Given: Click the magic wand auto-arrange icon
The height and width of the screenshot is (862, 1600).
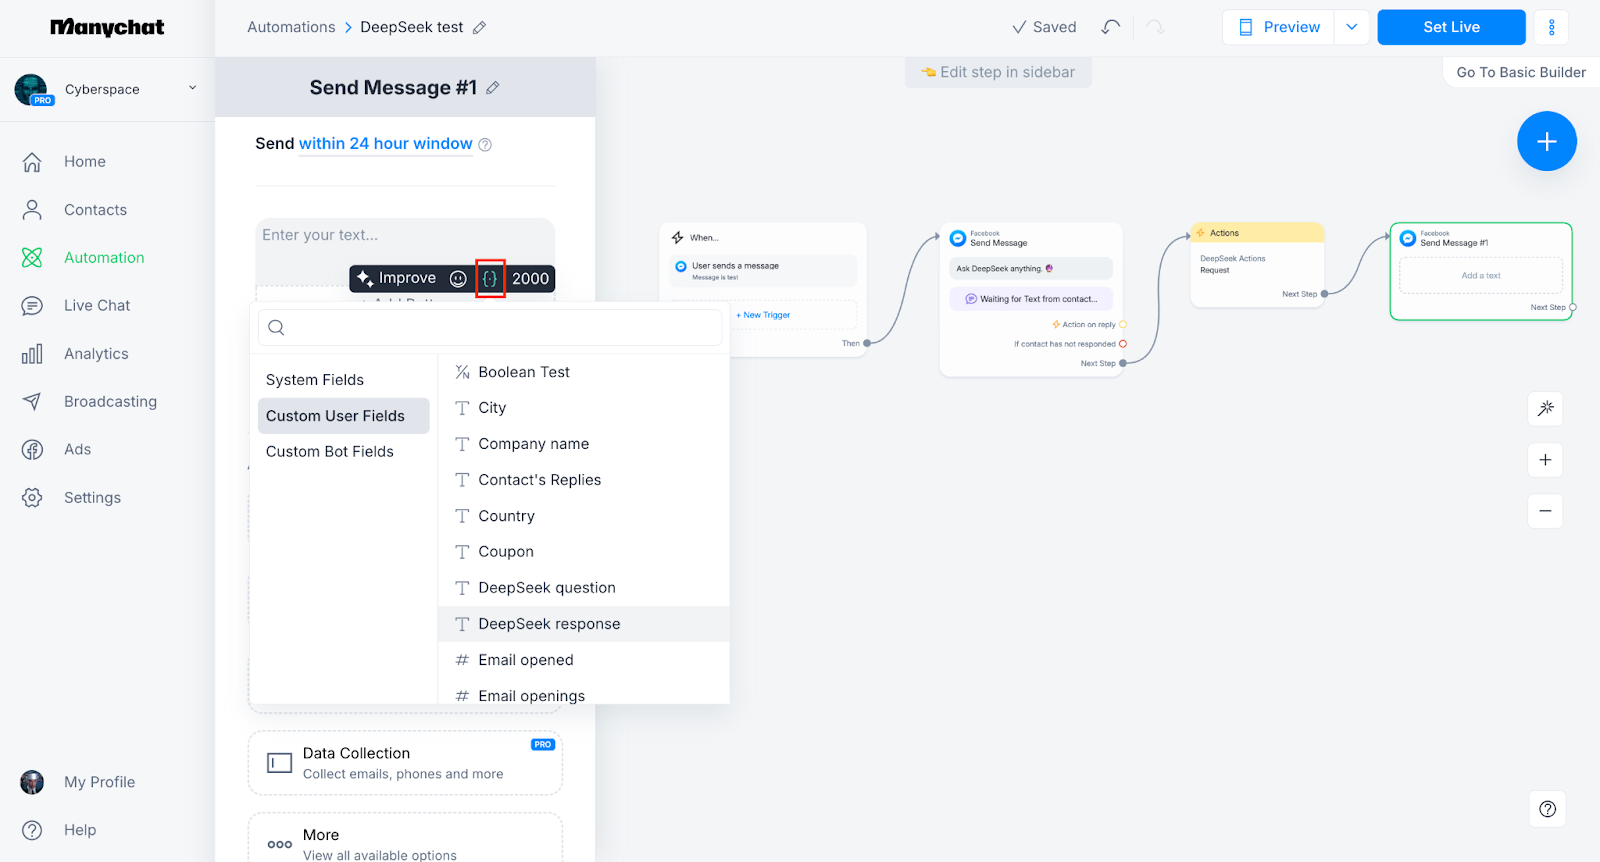Looking at the screenshot, I should pyautogui.click(x=1545, y=408).
